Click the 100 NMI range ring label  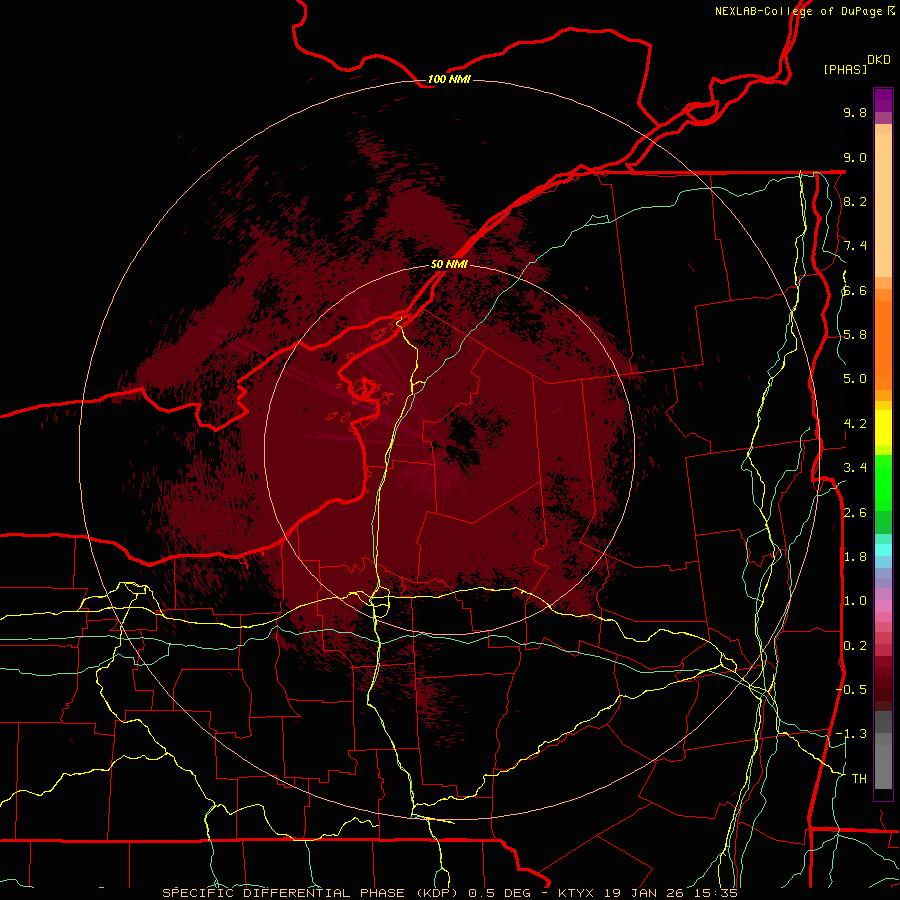click(449, 79)
